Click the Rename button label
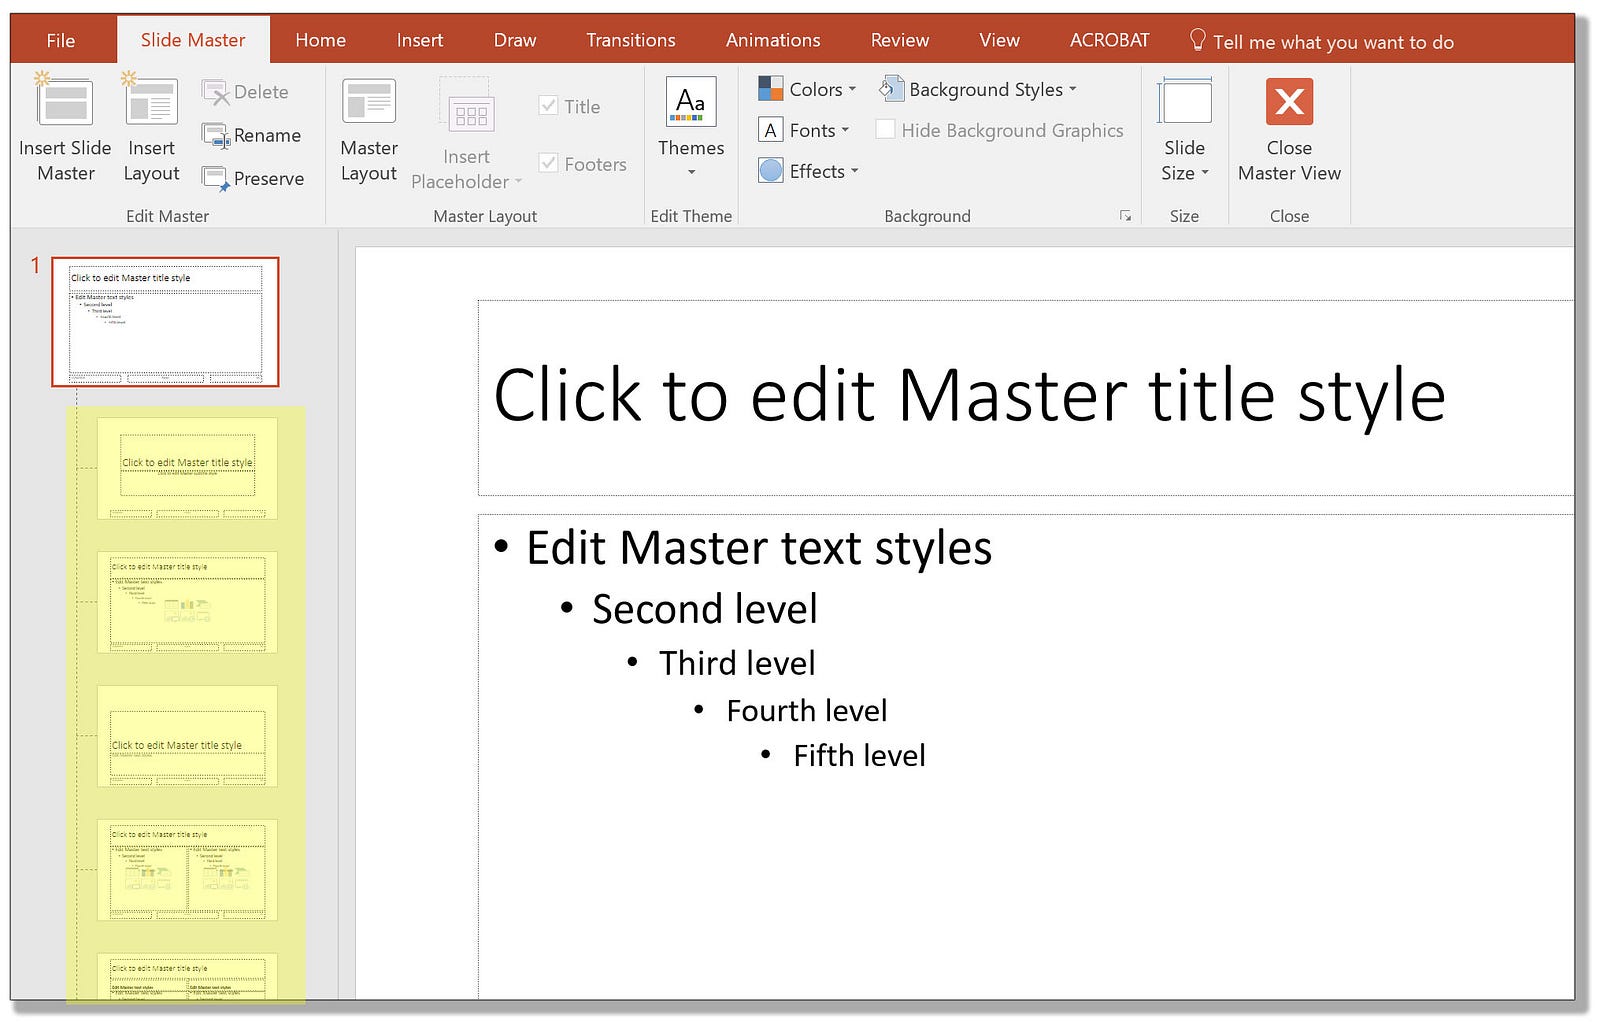1600x1022 pixels. [x=267, y=135]
